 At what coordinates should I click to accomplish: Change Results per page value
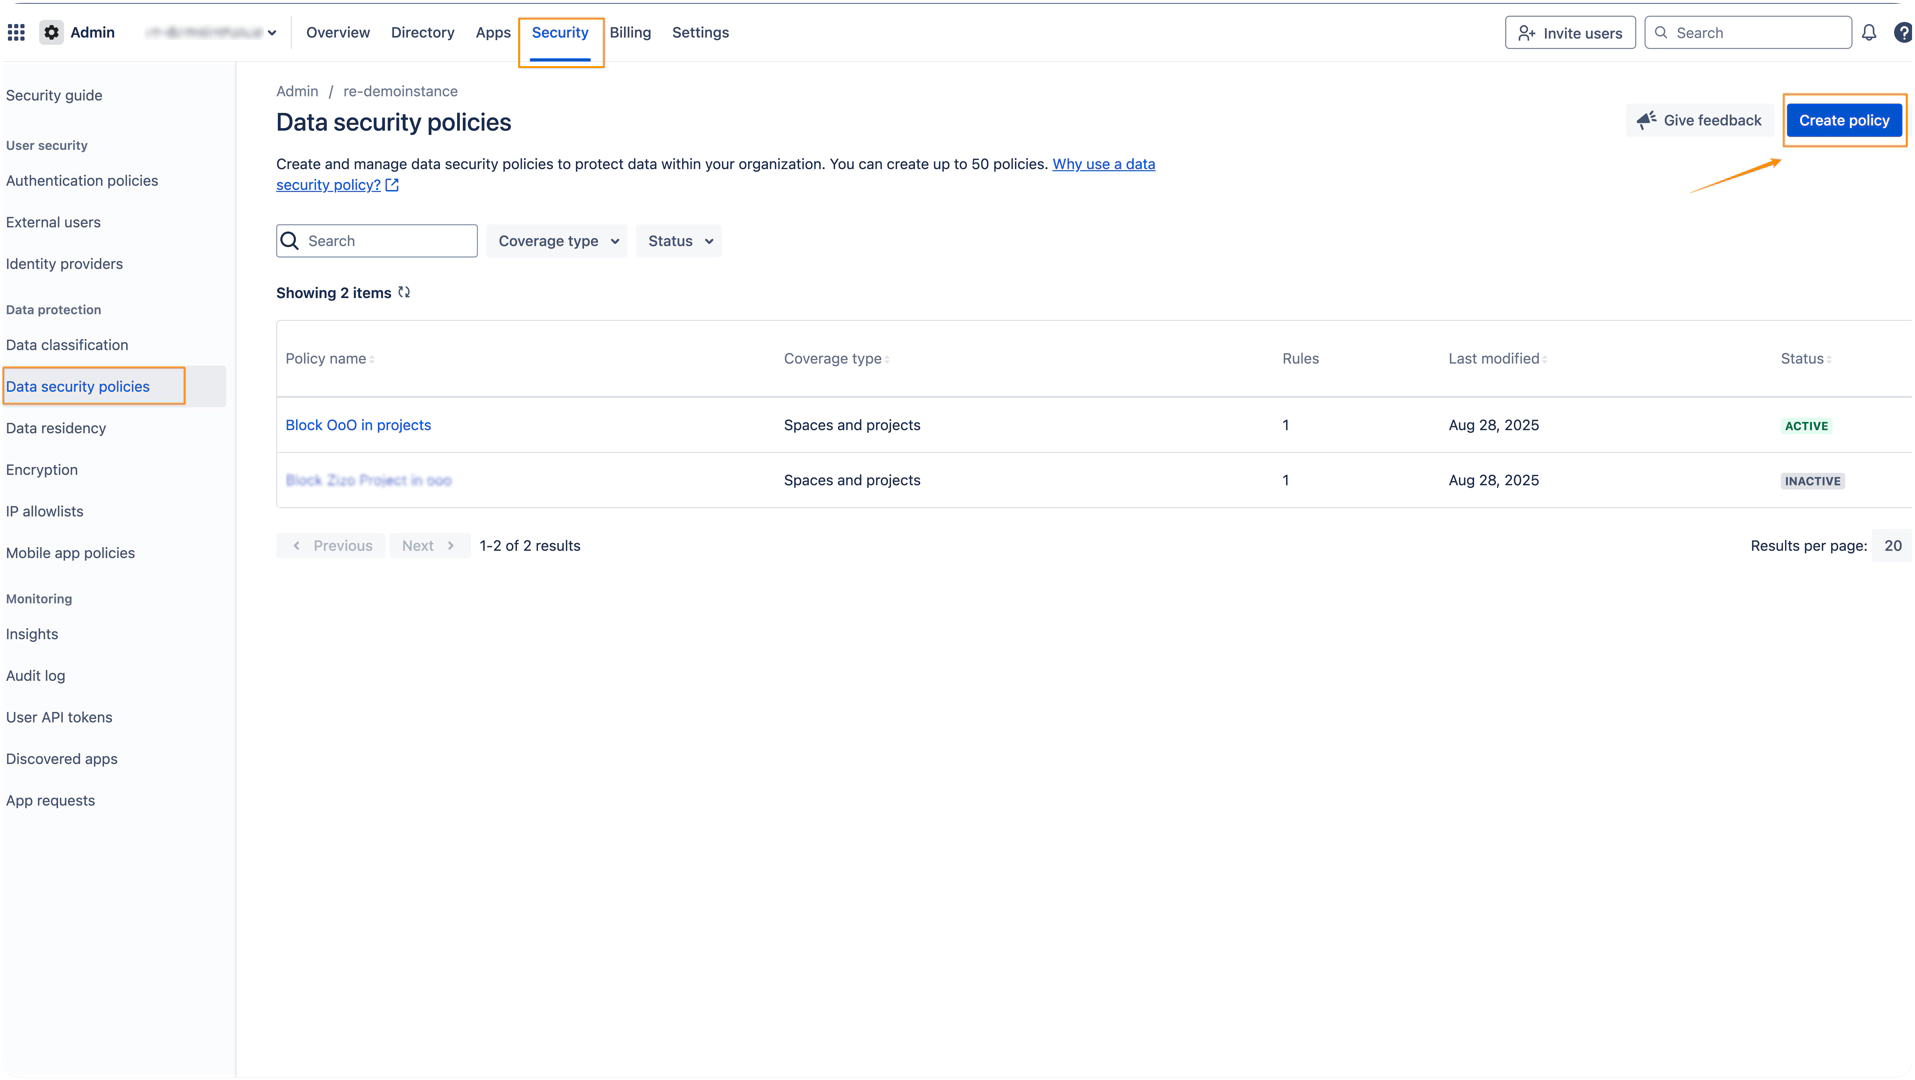(1892, 546)
